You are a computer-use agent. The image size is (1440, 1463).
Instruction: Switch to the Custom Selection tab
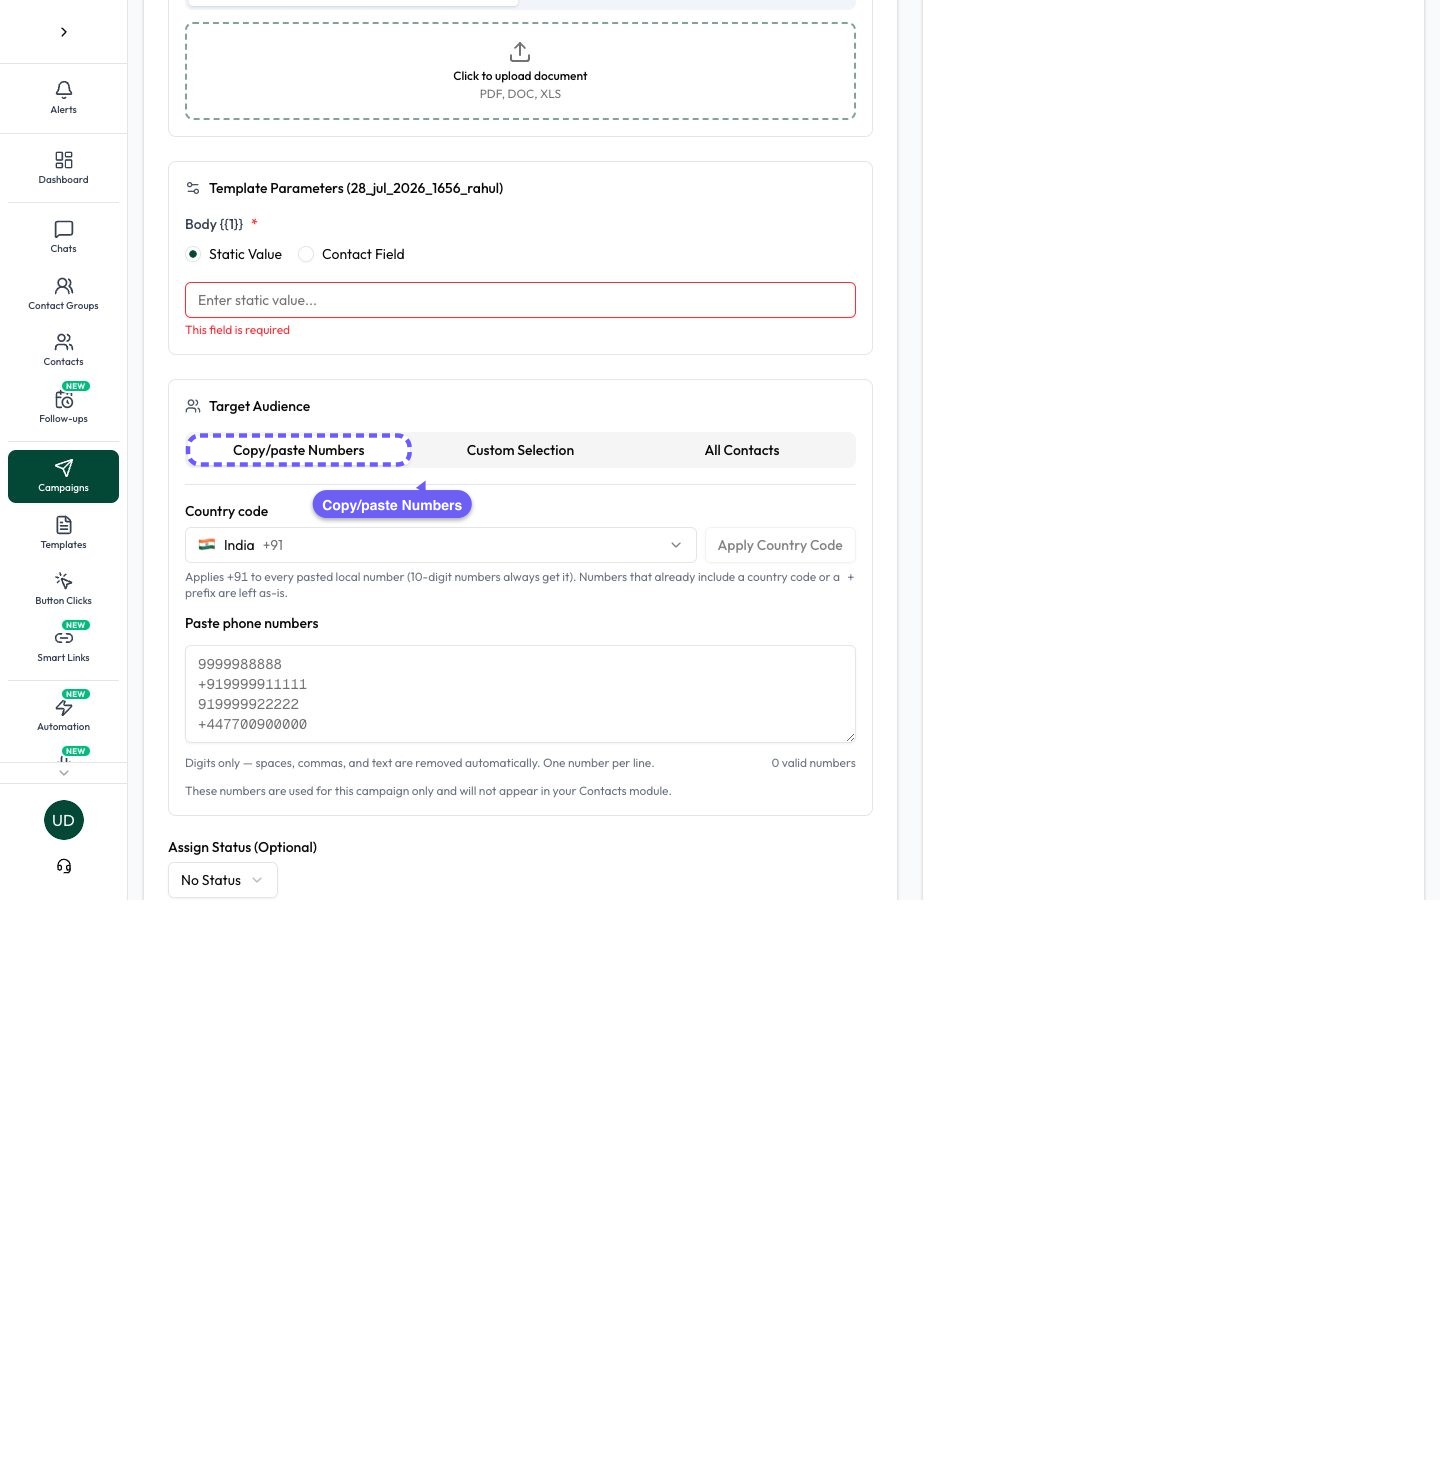coord(520,450)
